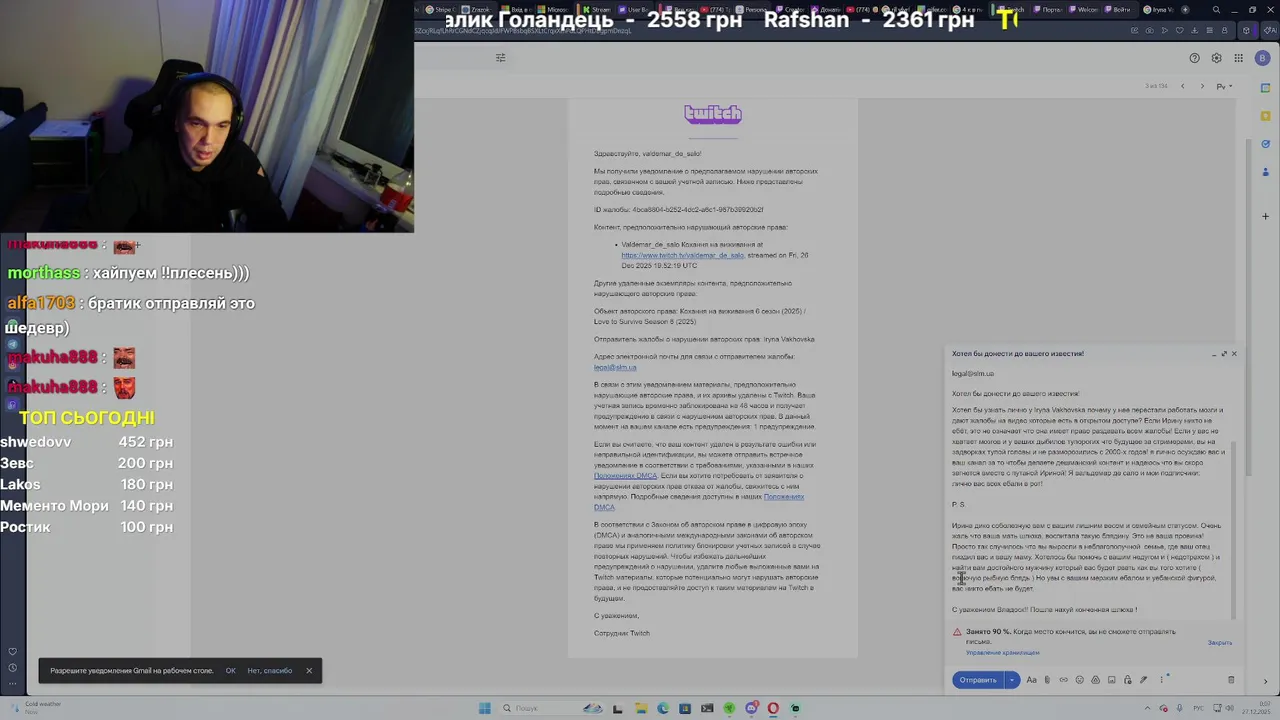Insert link icon in compose toolbar
The image size is (1280, 720).
click(1063, 680)
